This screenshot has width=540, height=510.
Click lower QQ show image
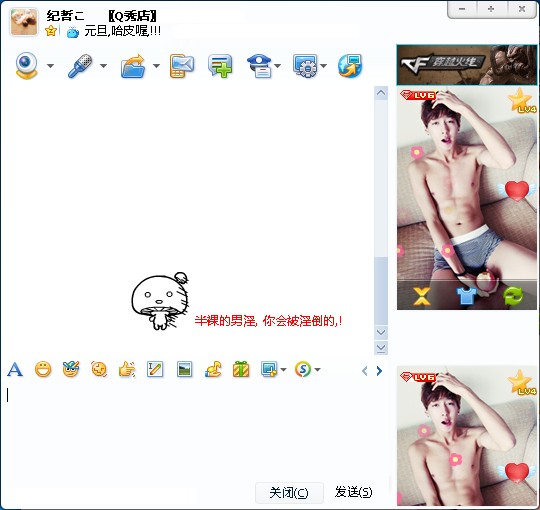(467, 436)
